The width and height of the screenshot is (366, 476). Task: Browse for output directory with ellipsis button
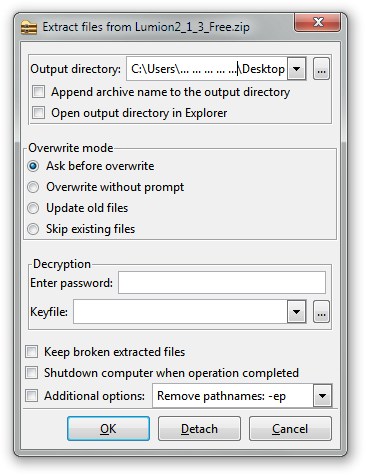coord(321,69)
